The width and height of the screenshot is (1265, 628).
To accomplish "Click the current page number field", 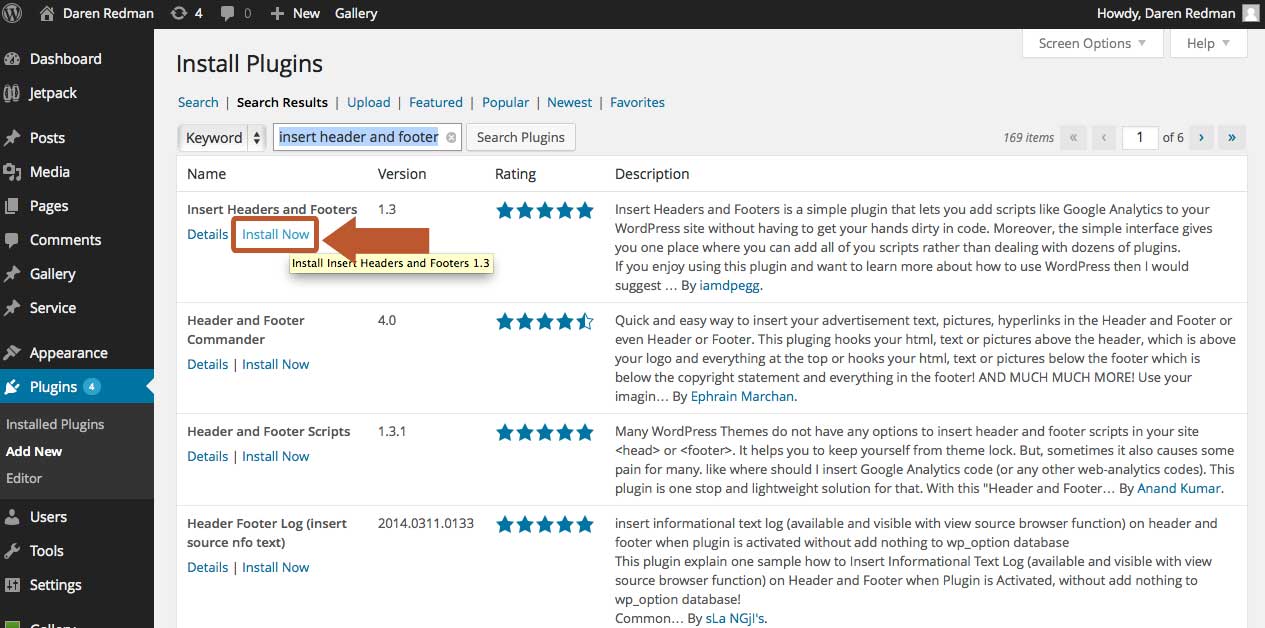I will click(x=1140, y=138).
